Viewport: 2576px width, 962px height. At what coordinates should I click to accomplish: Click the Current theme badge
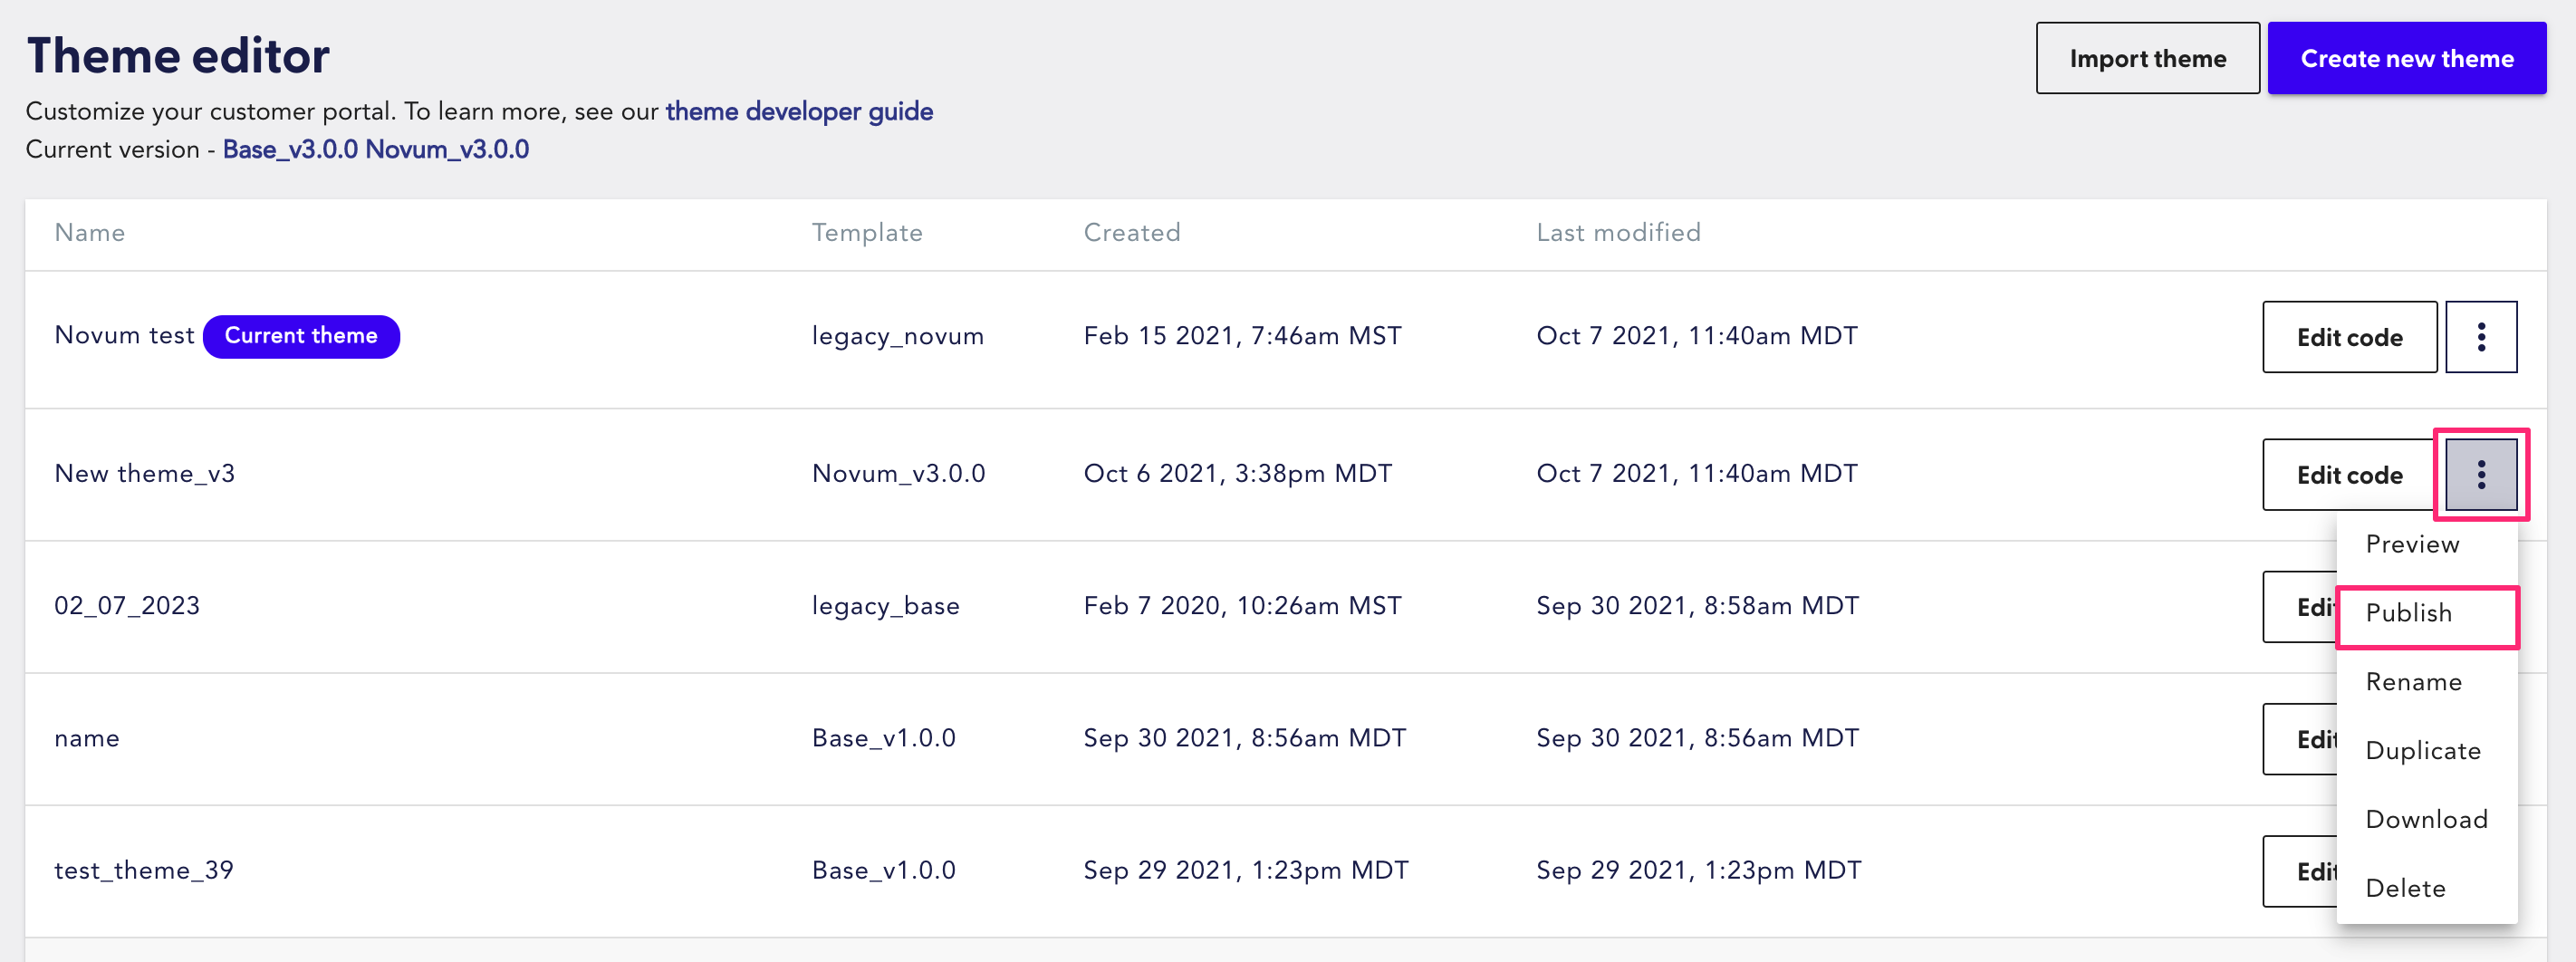click(301, 336)
